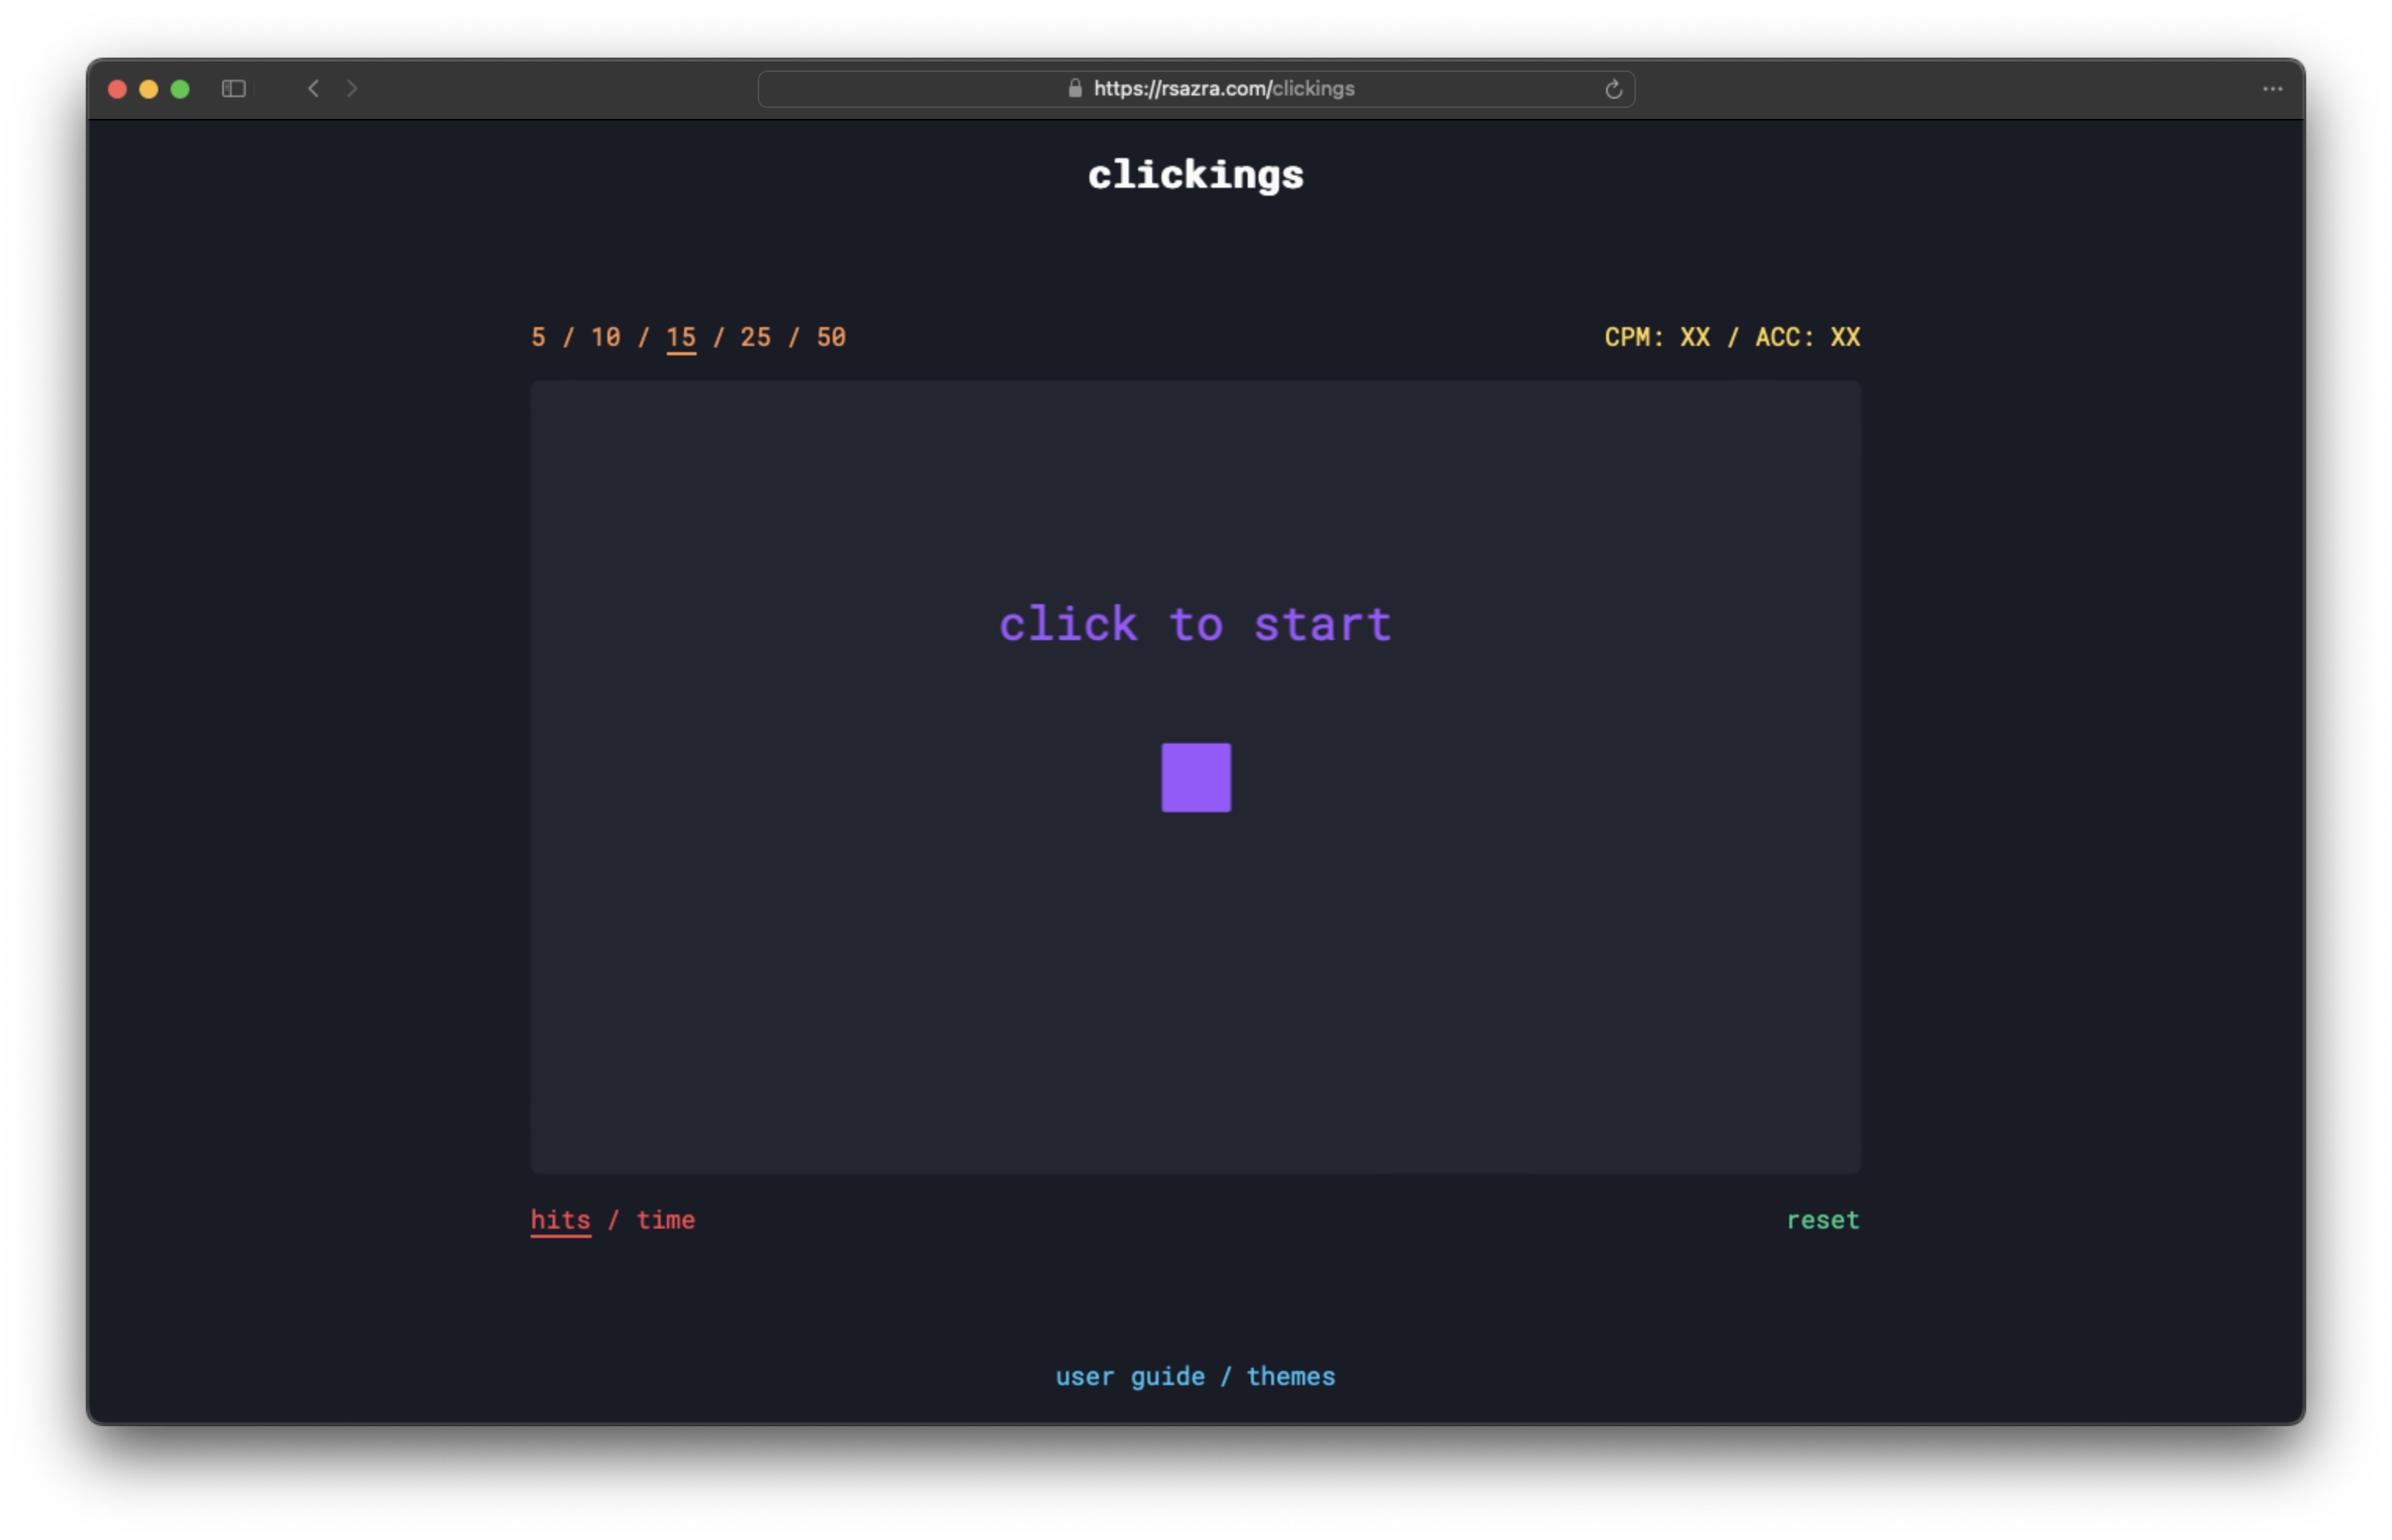Image resolution: width=2392 pixels, height=1540 pixels.
Task: Click the back navigation arrow
Action: pos(314,89)
